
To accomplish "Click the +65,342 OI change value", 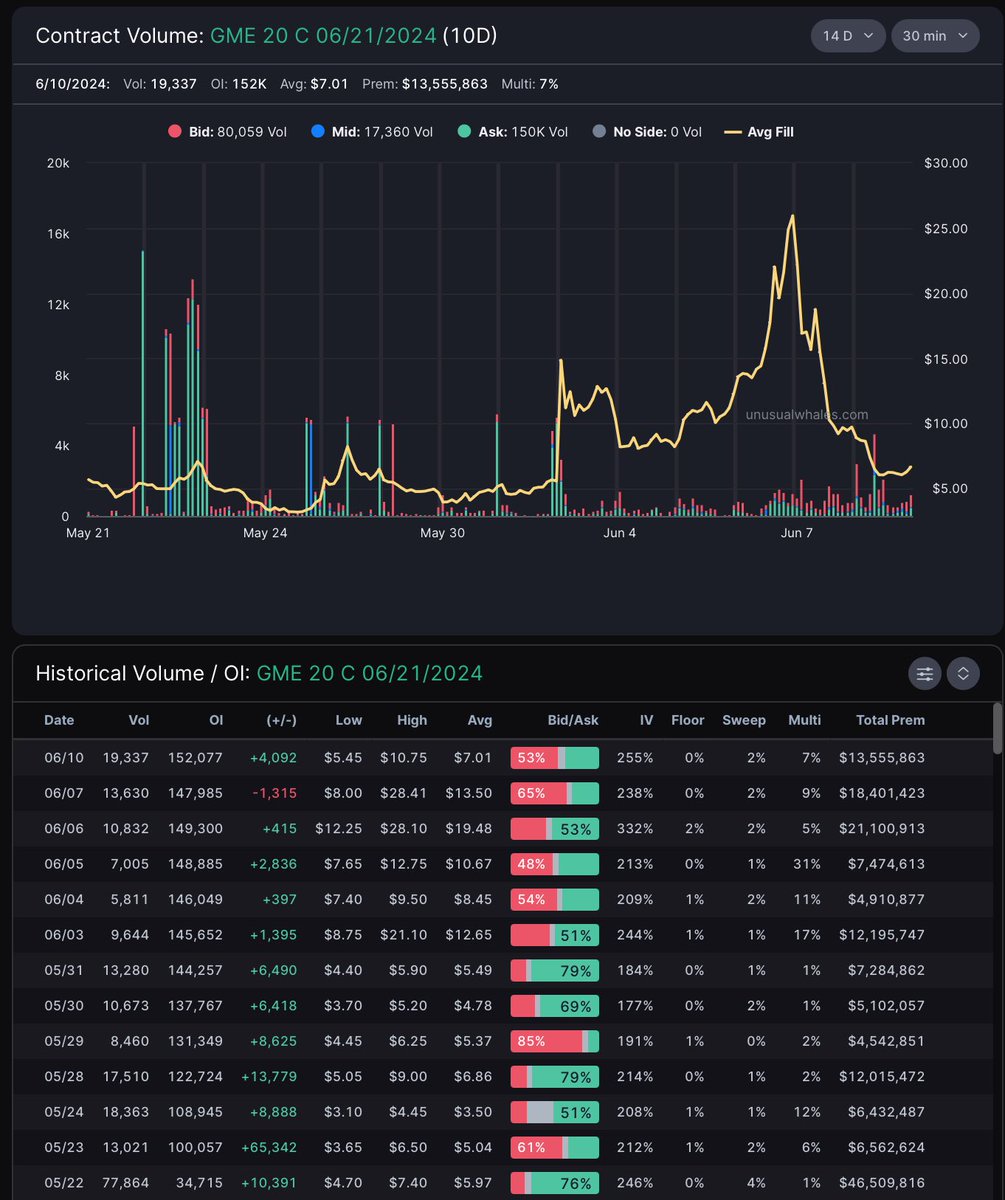I will click(267, 1148).
